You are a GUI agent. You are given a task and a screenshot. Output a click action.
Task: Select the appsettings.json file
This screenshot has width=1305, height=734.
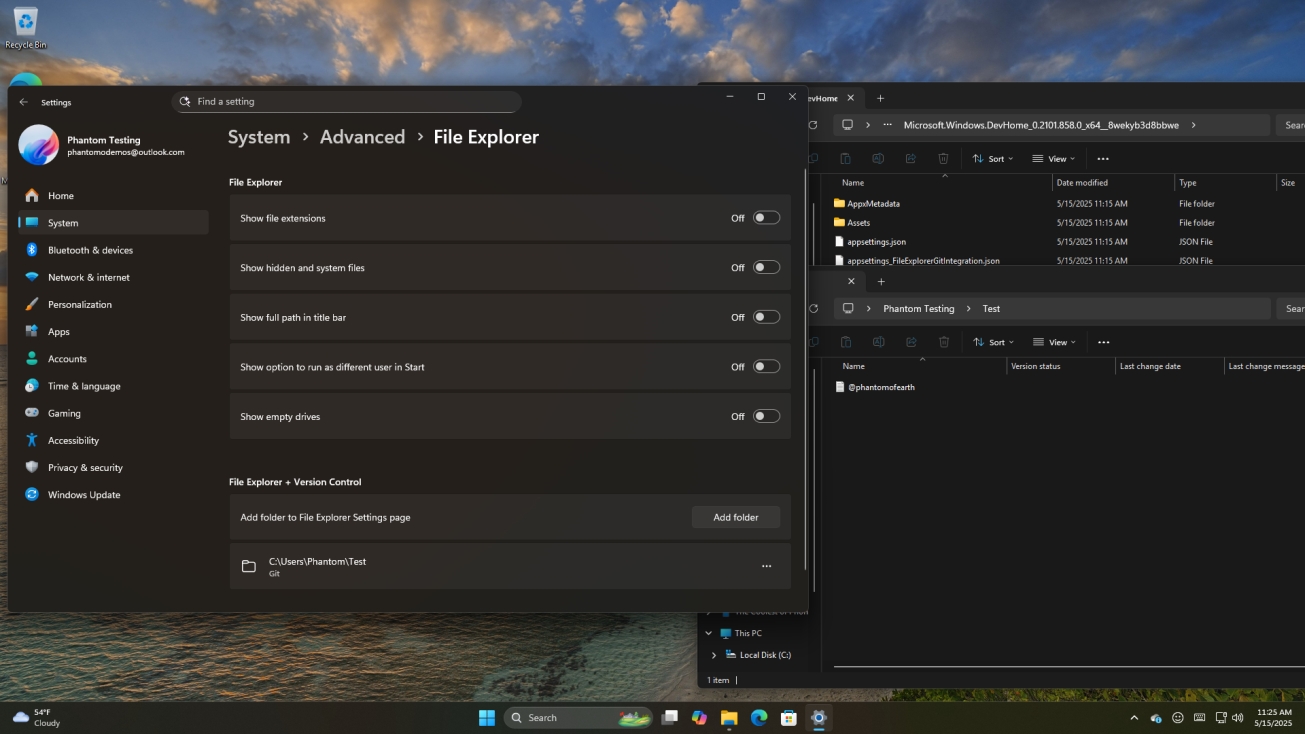click(876, 242)
